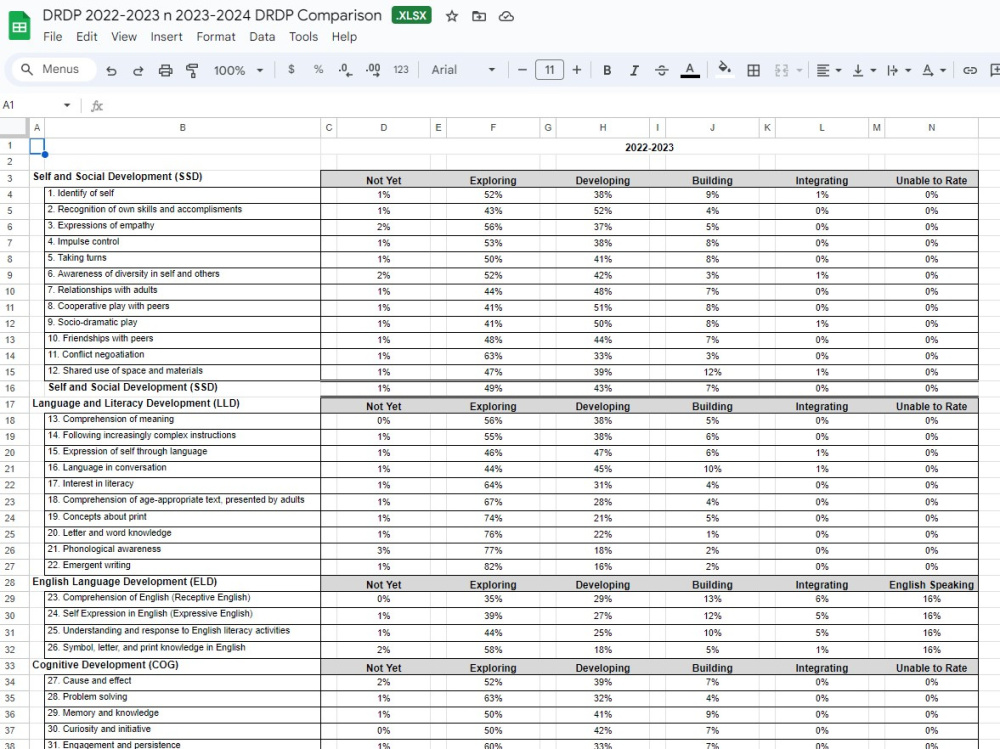This screenshot has height=749, width=1000.
Task: Open the fill color picker
Action: pos(724,69)
